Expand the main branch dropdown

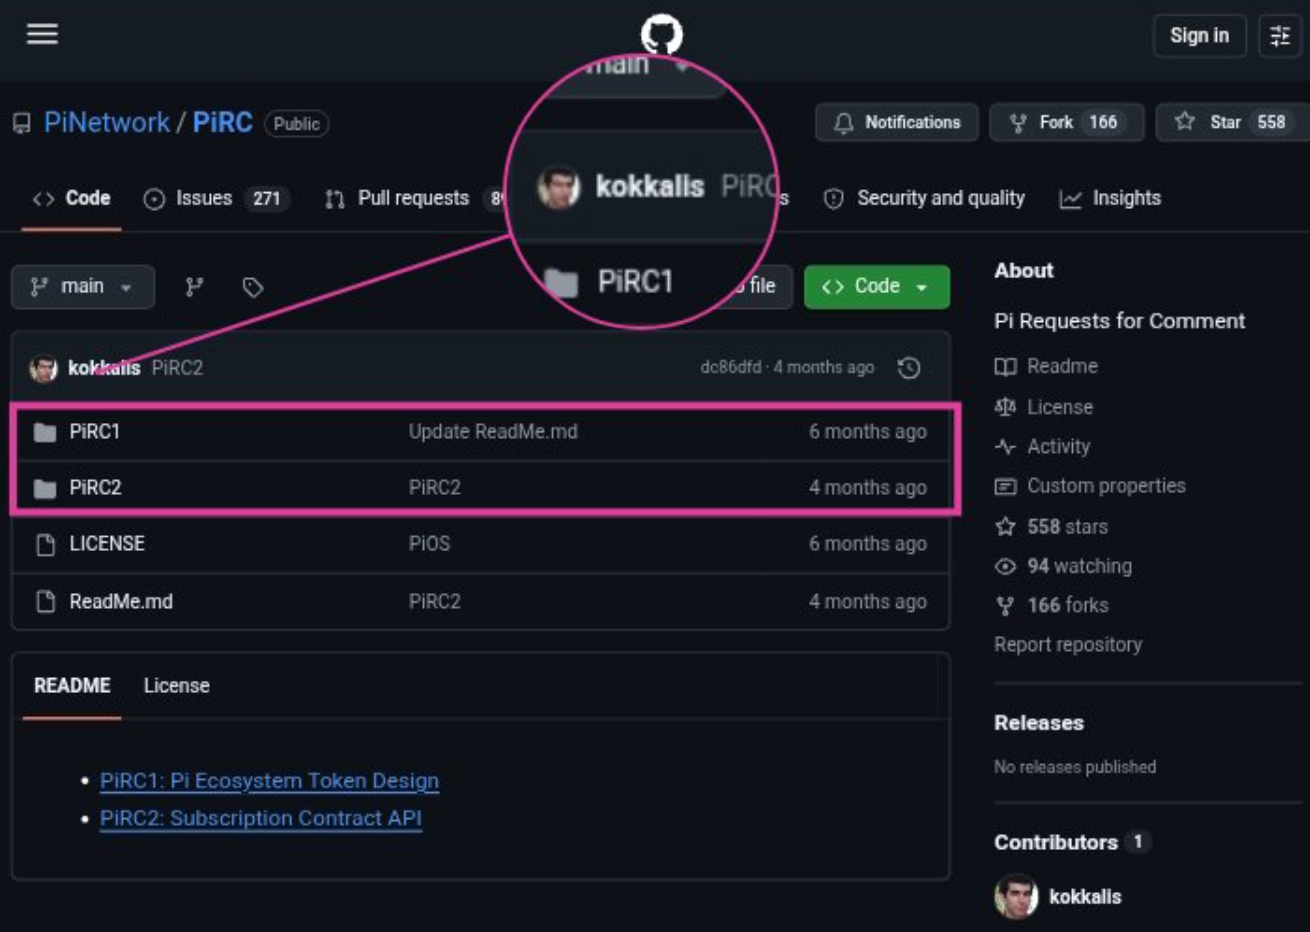click(83, 287)
